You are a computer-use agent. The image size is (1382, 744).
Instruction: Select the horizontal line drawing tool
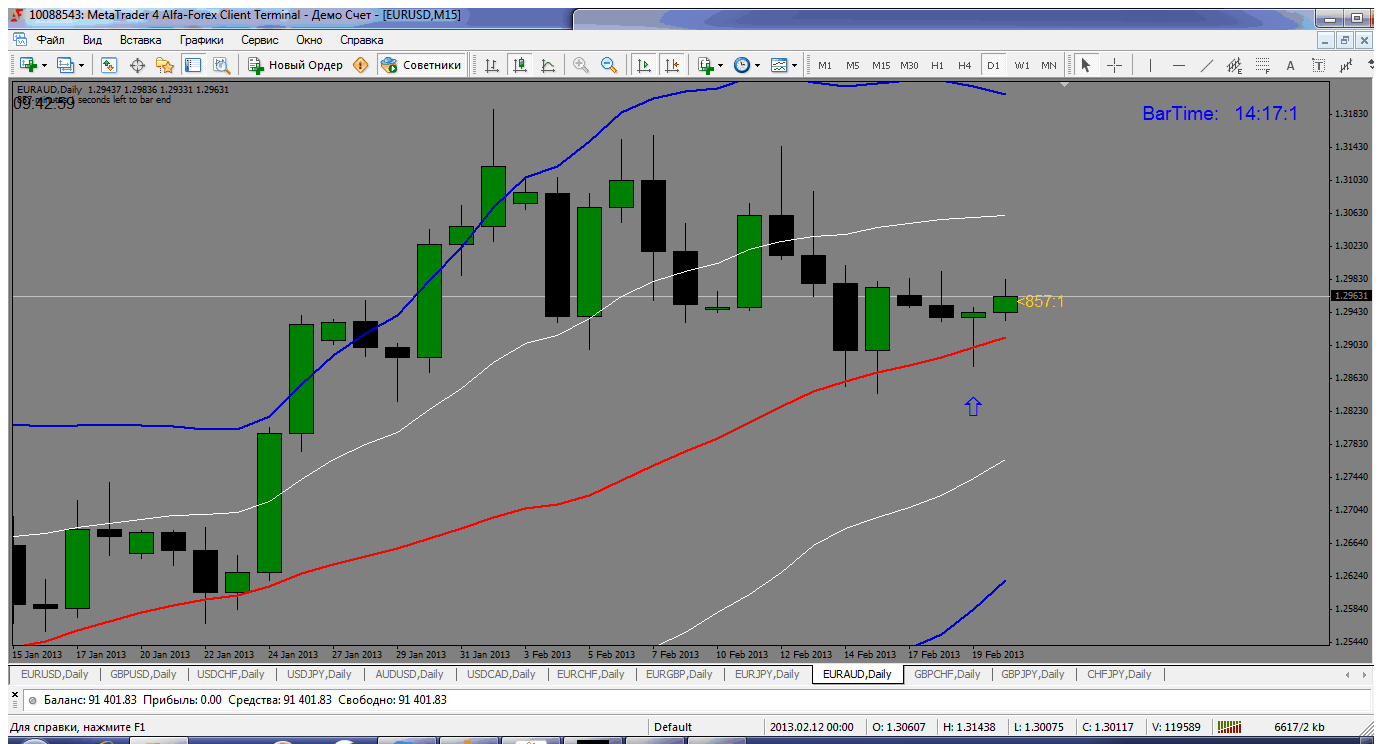[x=1179, y=65]
